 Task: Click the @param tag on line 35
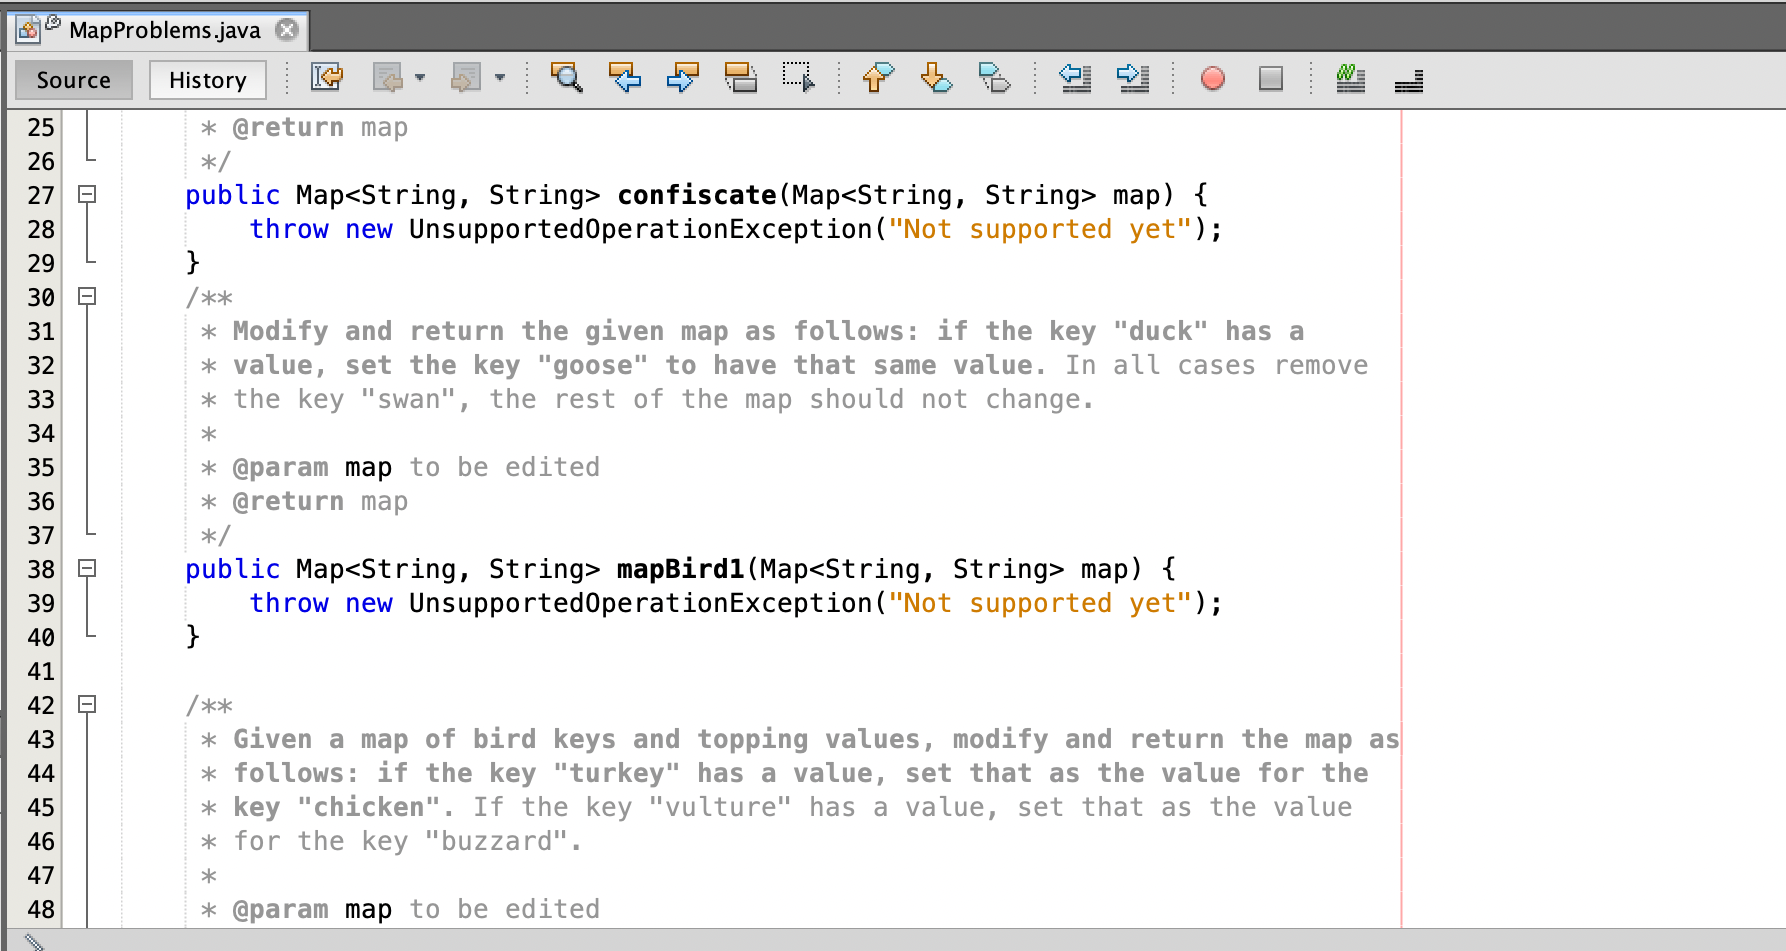click(x=280, y=467)
